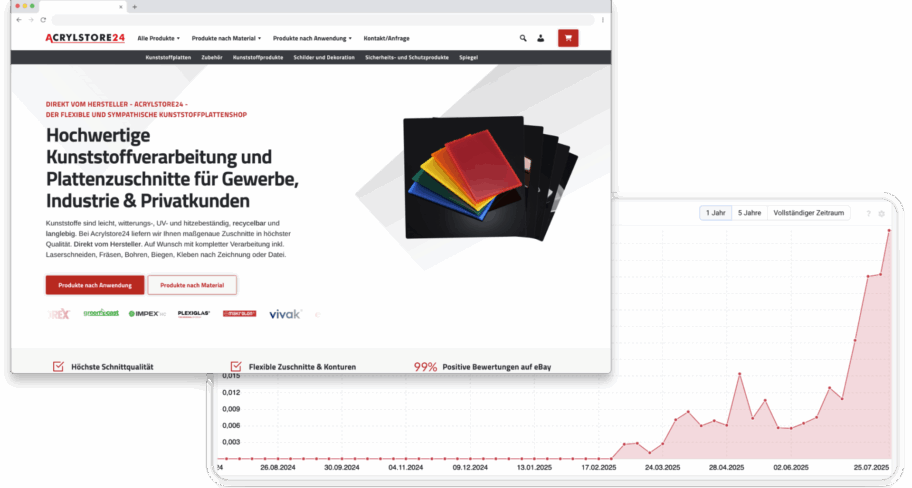Click the browser reload icon
912x488 pixels.
[43, 20]
